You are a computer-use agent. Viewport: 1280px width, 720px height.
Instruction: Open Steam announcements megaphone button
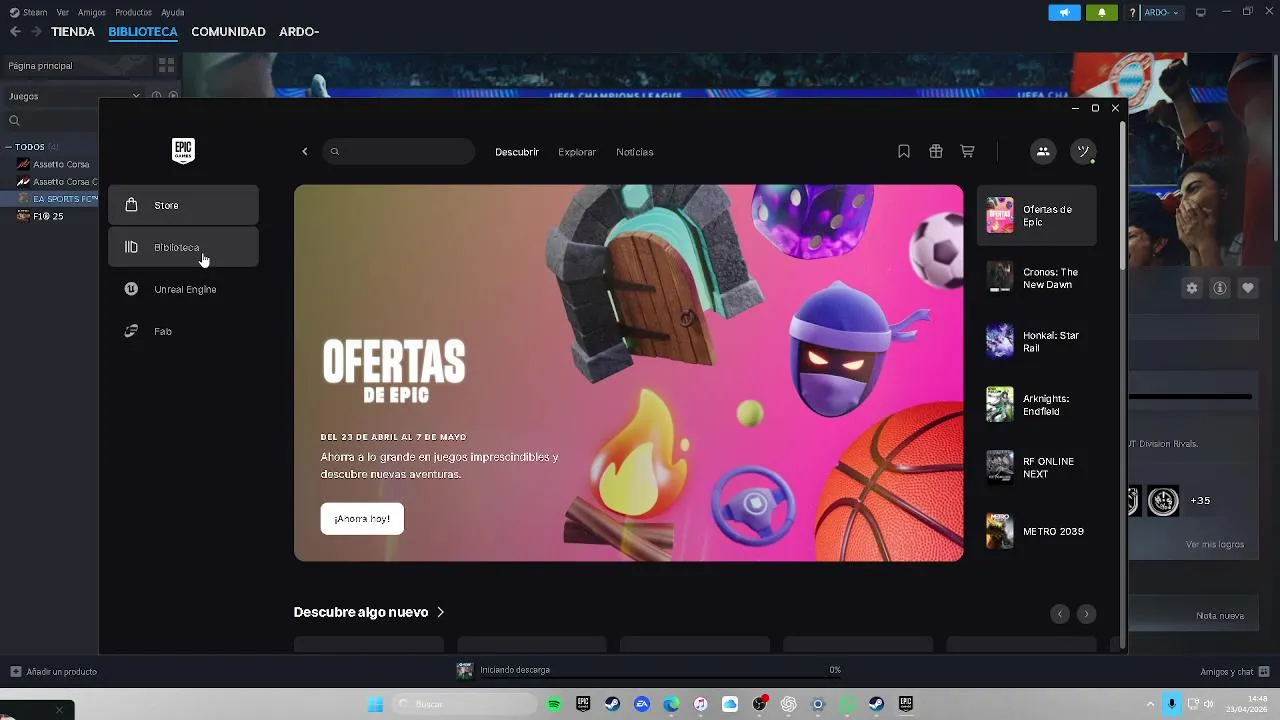click(x=1064, y=12)
